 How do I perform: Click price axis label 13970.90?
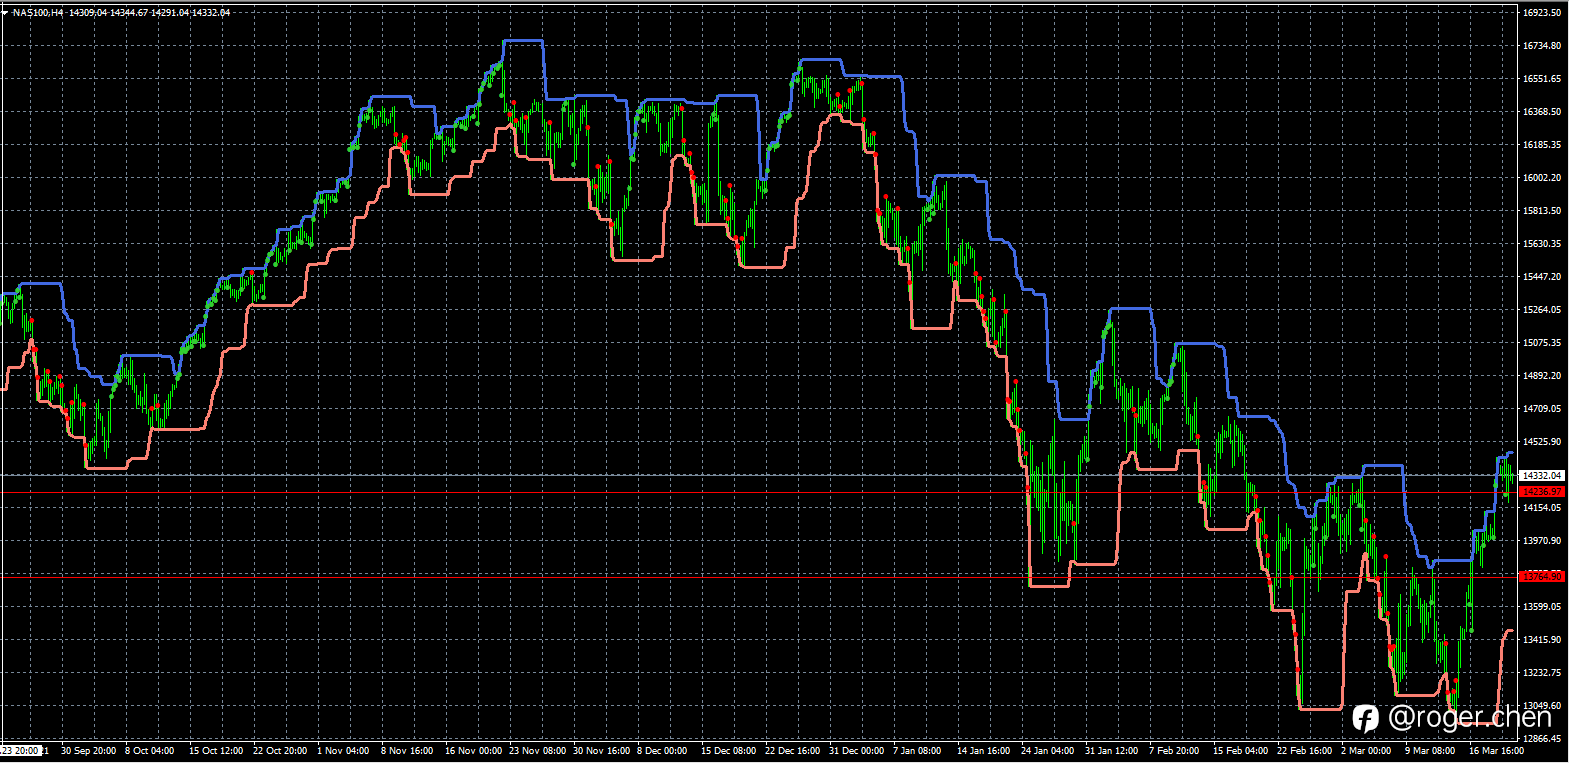(1542, 541)
